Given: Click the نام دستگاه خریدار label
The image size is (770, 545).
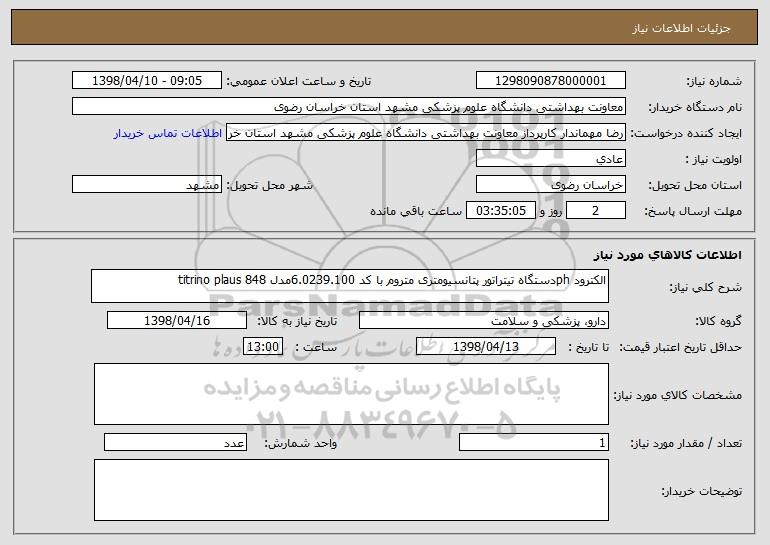Looking at the screenshot, I should 695,108.
